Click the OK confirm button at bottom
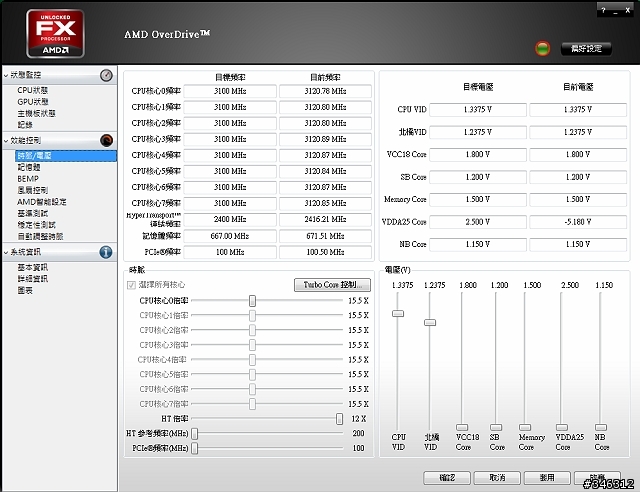 (x=447, y=478)
